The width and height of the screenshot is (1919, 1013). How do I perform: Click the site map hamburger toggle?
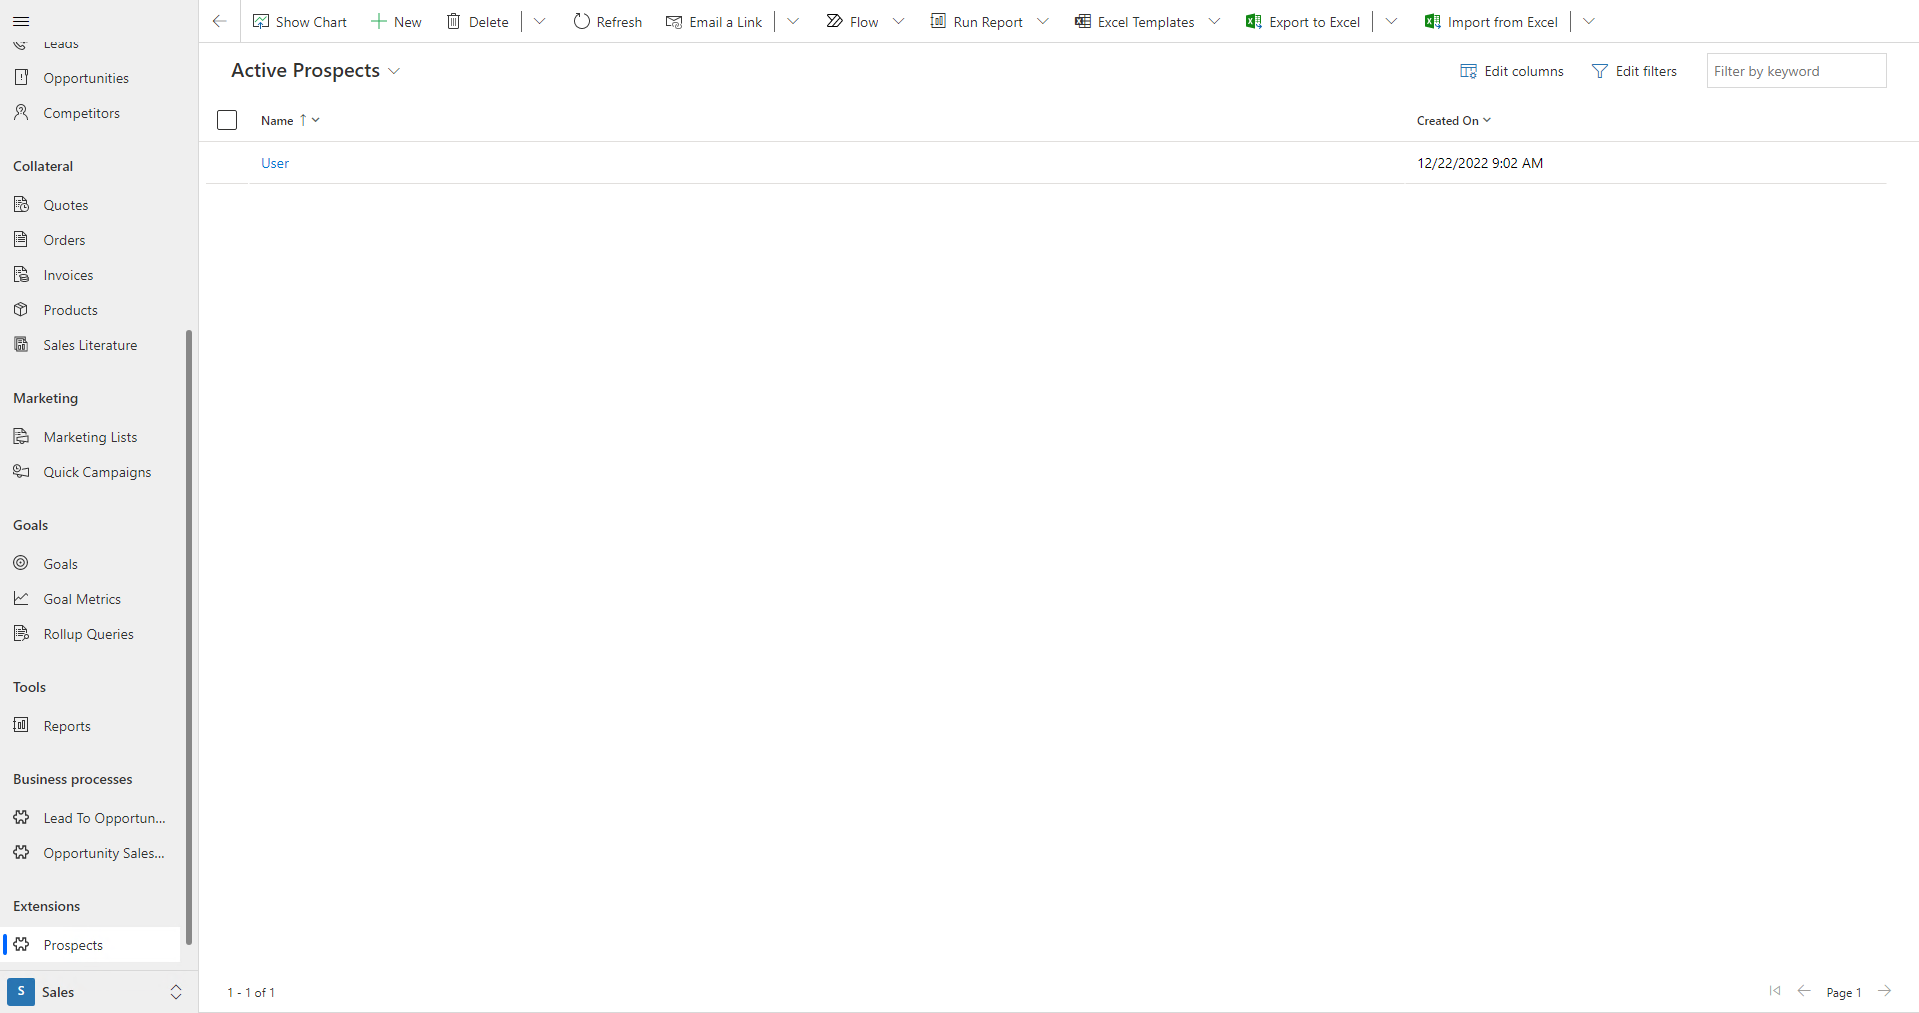pos(21,21)
